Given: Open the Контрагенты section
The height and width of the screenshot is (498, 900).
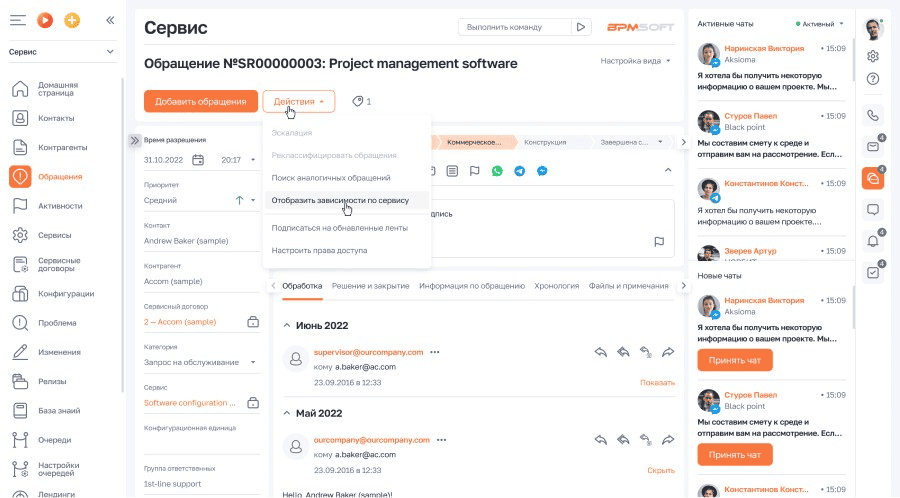Looking at the screenshot, I should 63,147.
